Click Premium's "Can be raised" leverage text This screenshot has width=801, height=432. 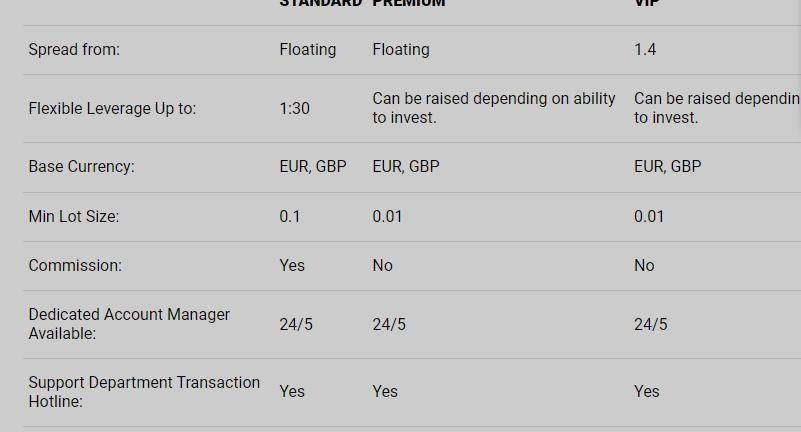[494, 108]
